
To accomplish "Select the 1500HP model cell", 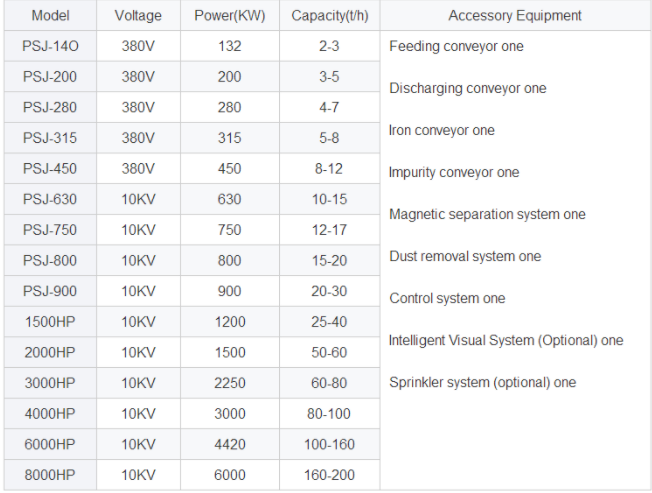I will tap(50, 322).
